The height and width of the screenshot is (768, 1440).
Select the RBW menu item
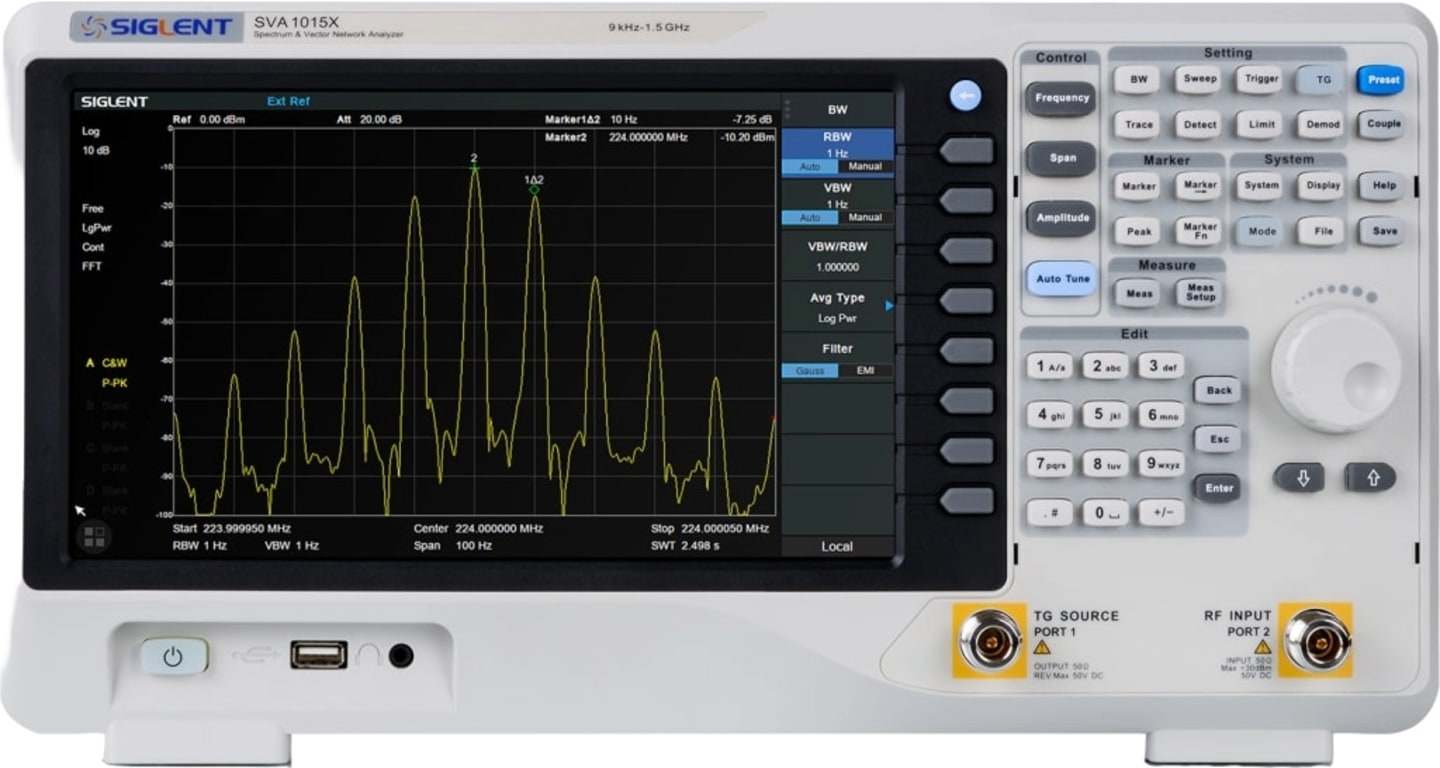[837, 152]
